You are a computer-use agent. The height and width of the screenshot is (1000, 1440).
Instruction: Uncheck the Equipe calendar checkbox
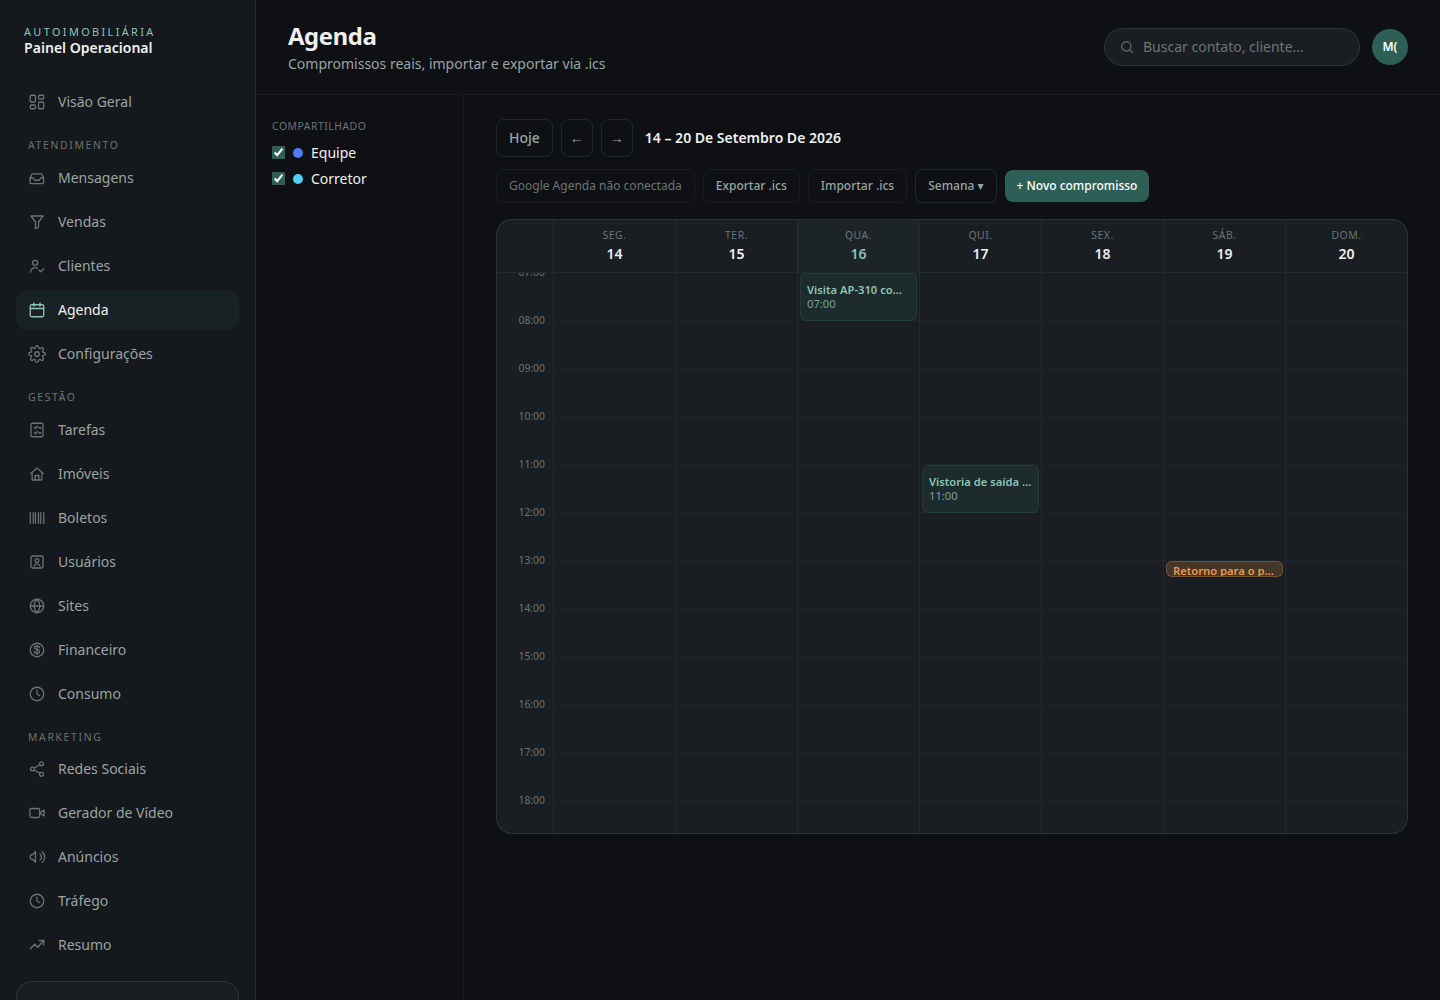[x=279, y=153]
